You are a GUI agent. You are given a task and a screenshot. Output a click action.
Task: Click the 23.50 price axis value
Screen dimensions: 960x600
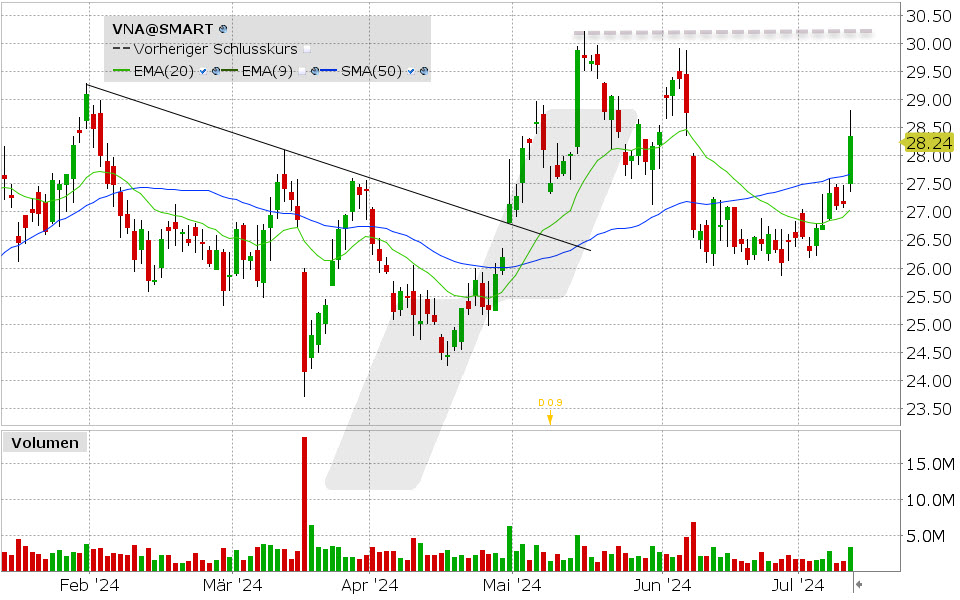(929, 409)
